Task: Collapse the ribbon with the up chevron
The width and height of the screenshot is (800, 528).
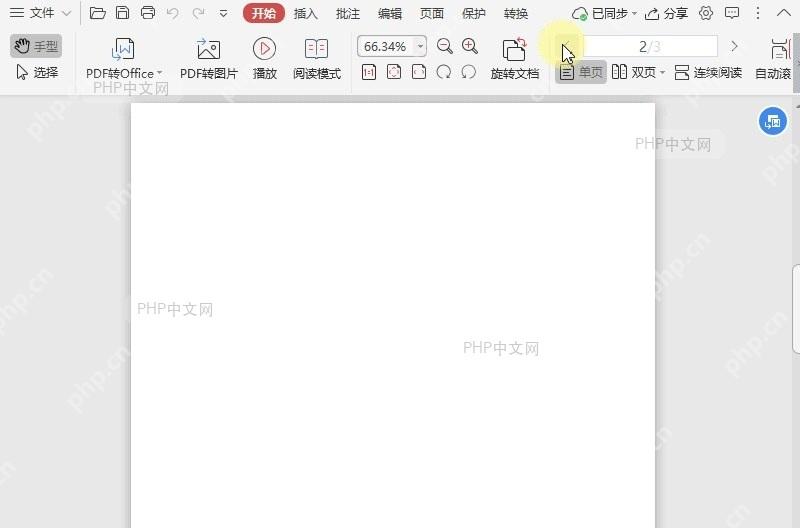Action: (x=784, y=13)
